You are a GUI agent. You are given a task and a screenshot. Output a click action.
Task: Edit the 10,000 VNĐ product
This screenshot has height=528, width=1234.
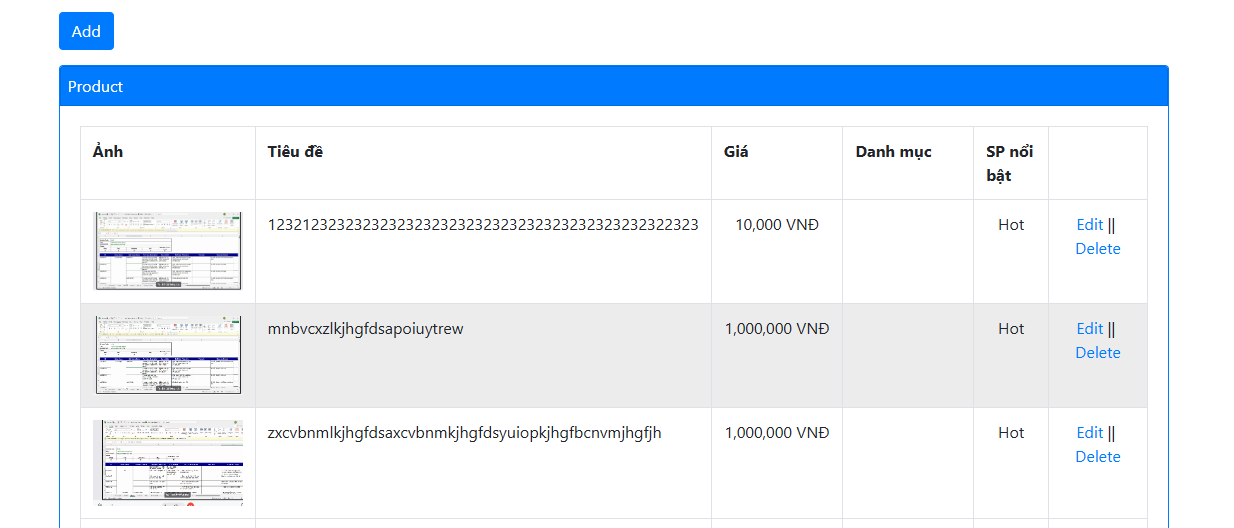(1089, 225)
